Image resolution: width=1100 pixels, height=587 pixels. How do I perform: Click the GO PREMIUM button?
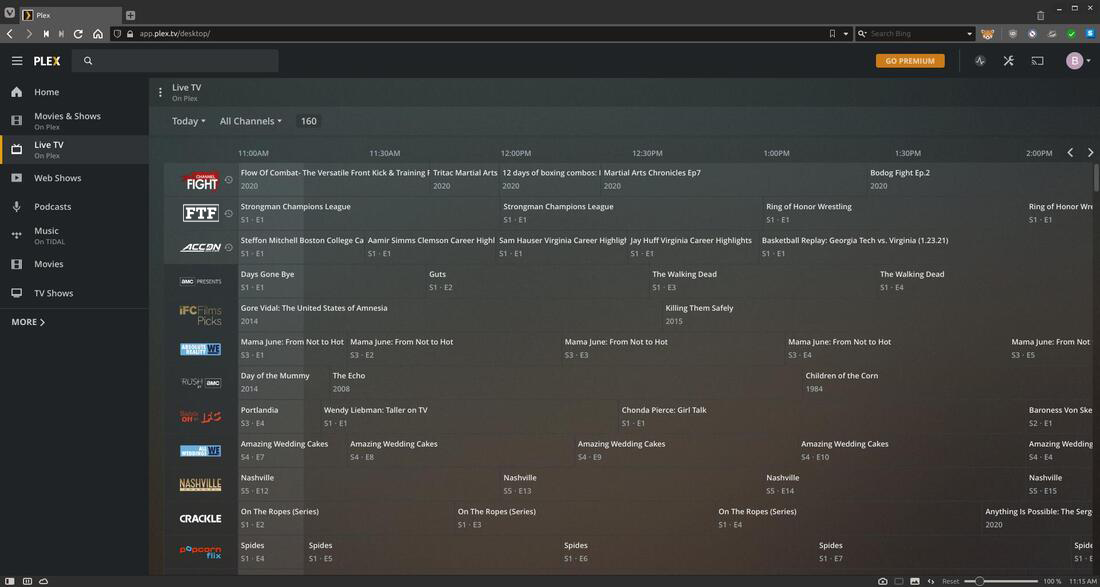(x=910, y=61)
